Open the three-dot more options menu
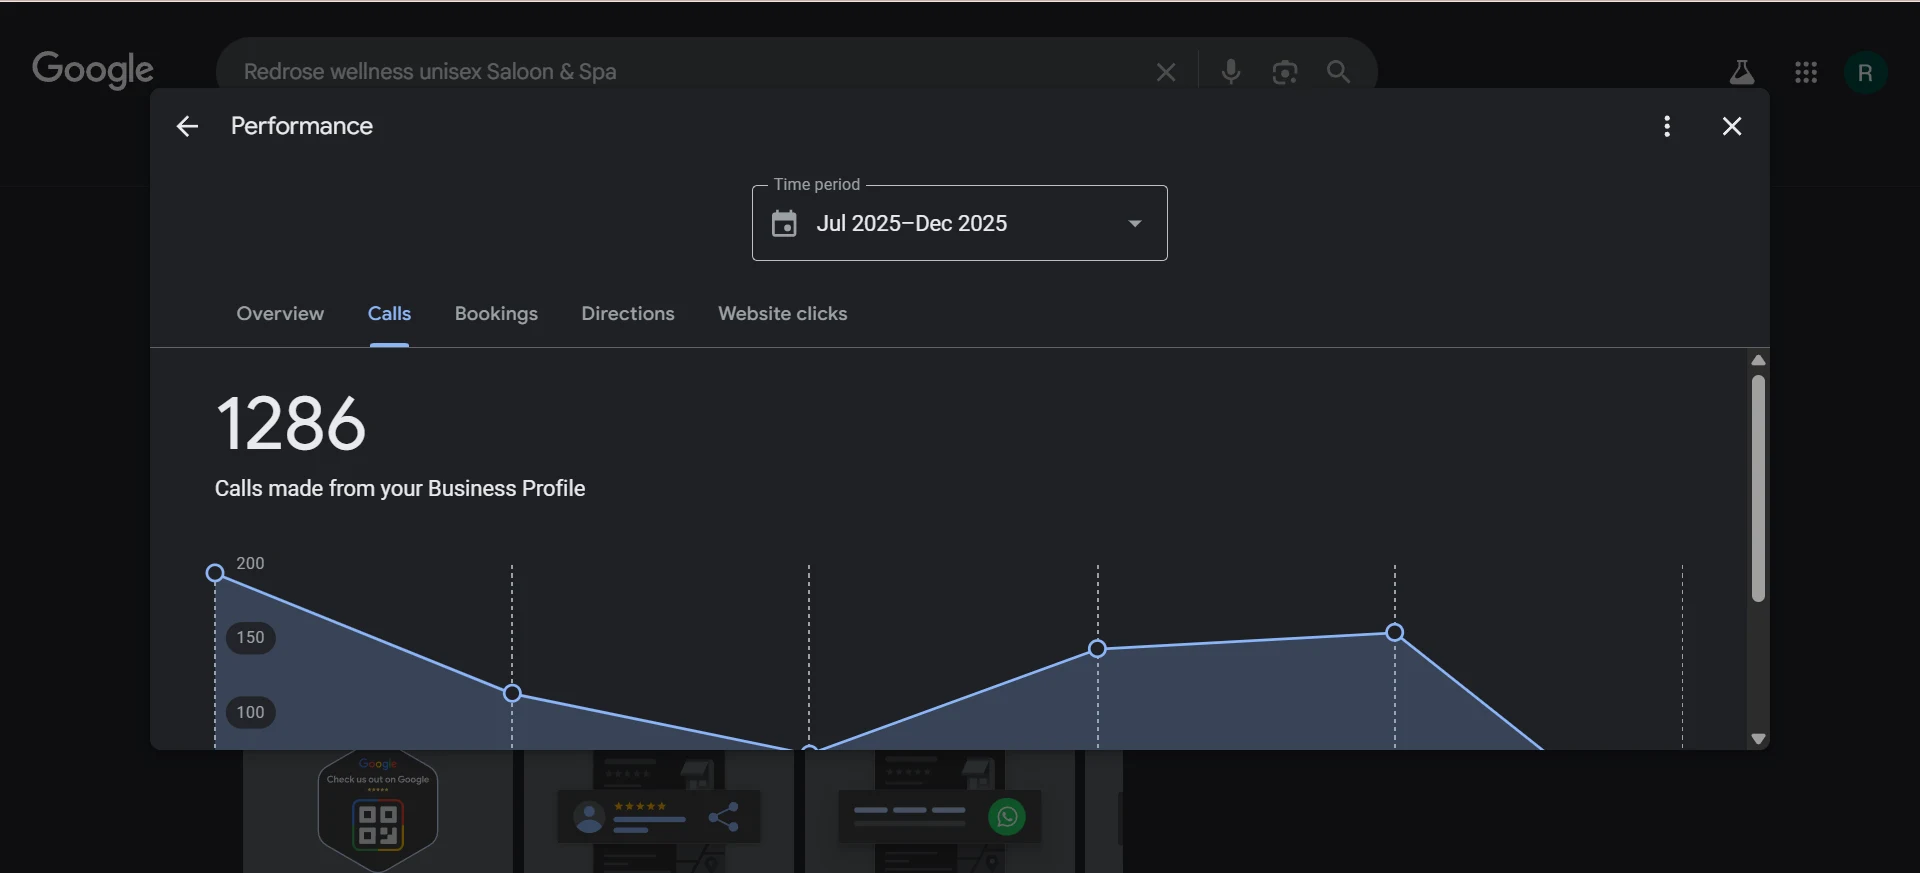 pyautogui.click(x=1666, y=126)
